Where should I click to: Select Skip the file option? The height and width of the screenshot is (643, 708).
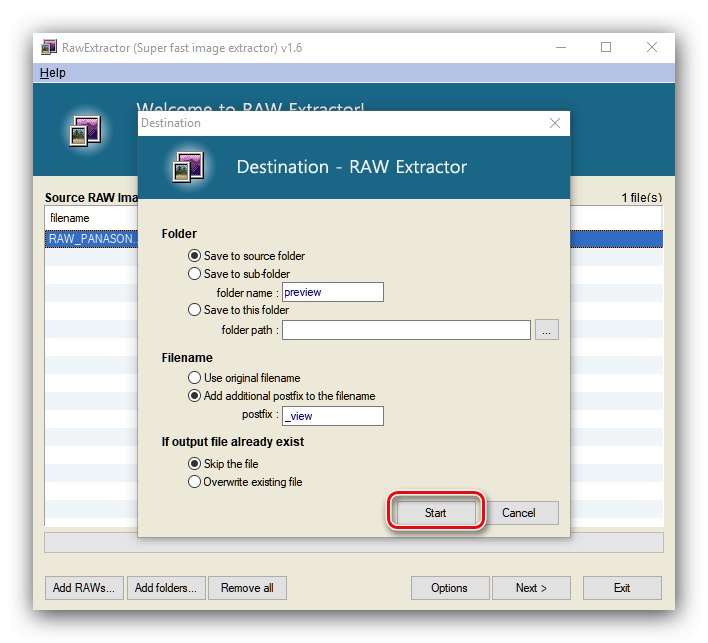223,464
